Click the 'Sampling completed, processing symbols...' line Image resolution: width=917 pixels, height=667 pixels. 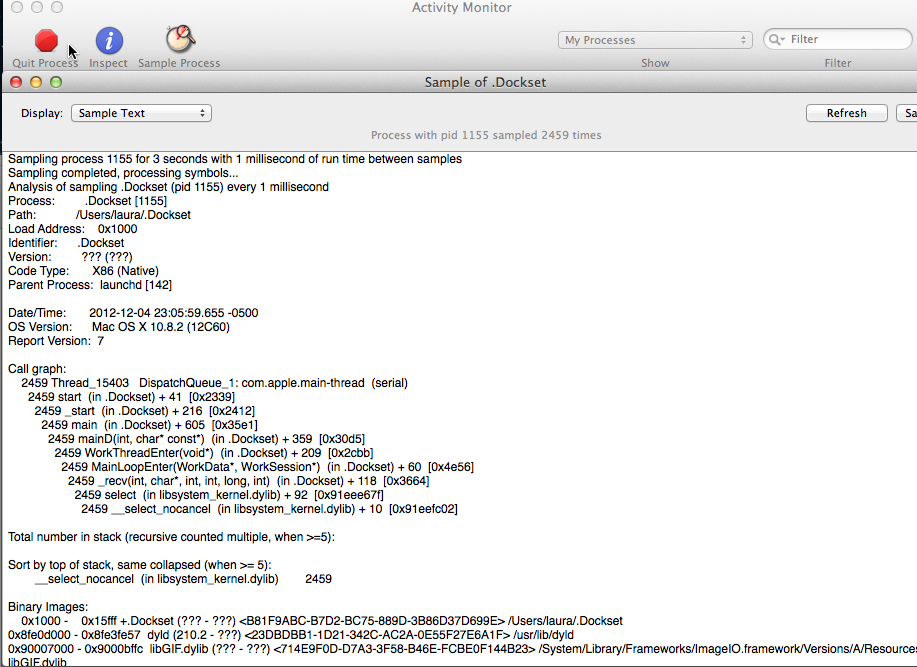point(123,173)
